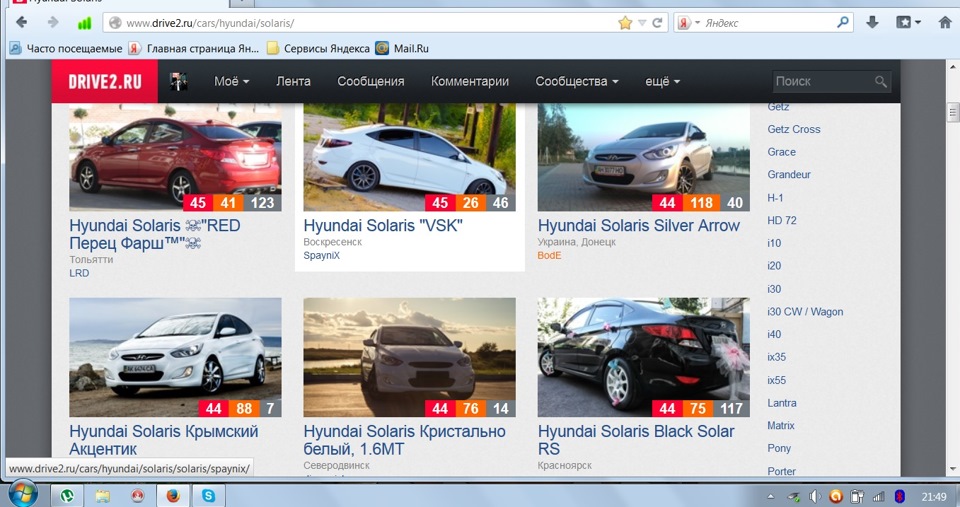
Task: Open the Кристально белый car photo
Action: [x=410, y=358]
